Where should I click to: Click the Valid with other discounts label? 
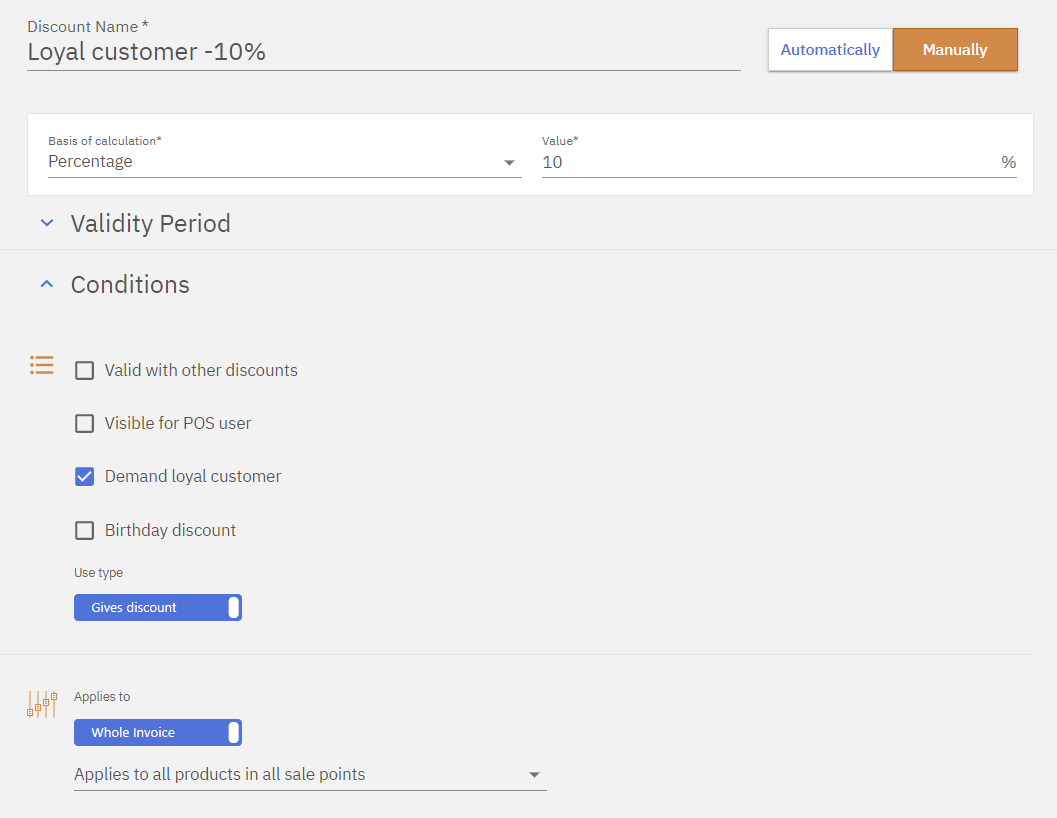pos(201,370)
